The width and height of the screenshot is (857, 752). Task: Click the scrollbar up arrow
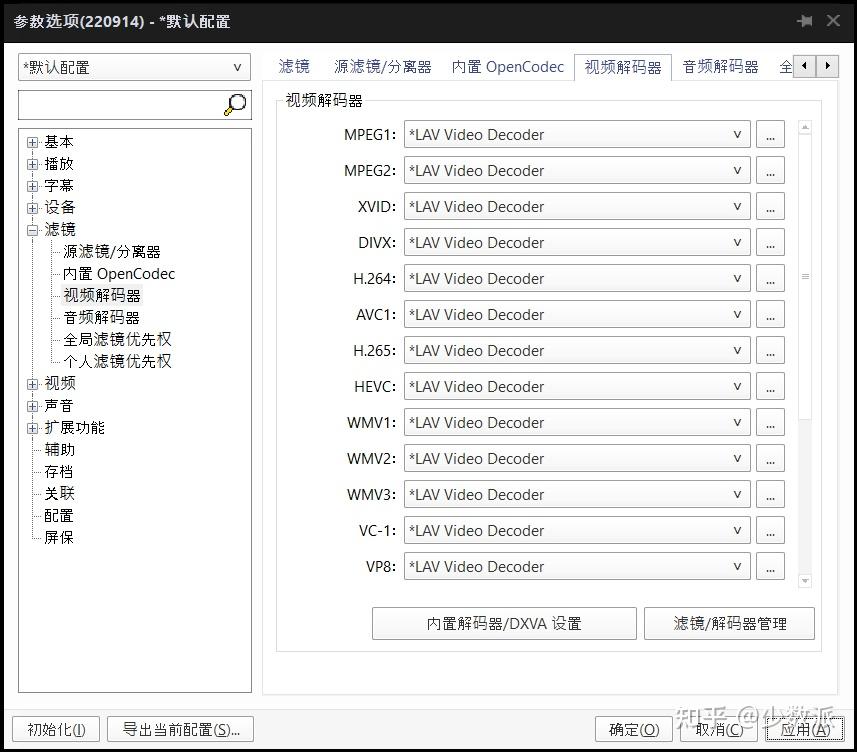tap(805, 126)
